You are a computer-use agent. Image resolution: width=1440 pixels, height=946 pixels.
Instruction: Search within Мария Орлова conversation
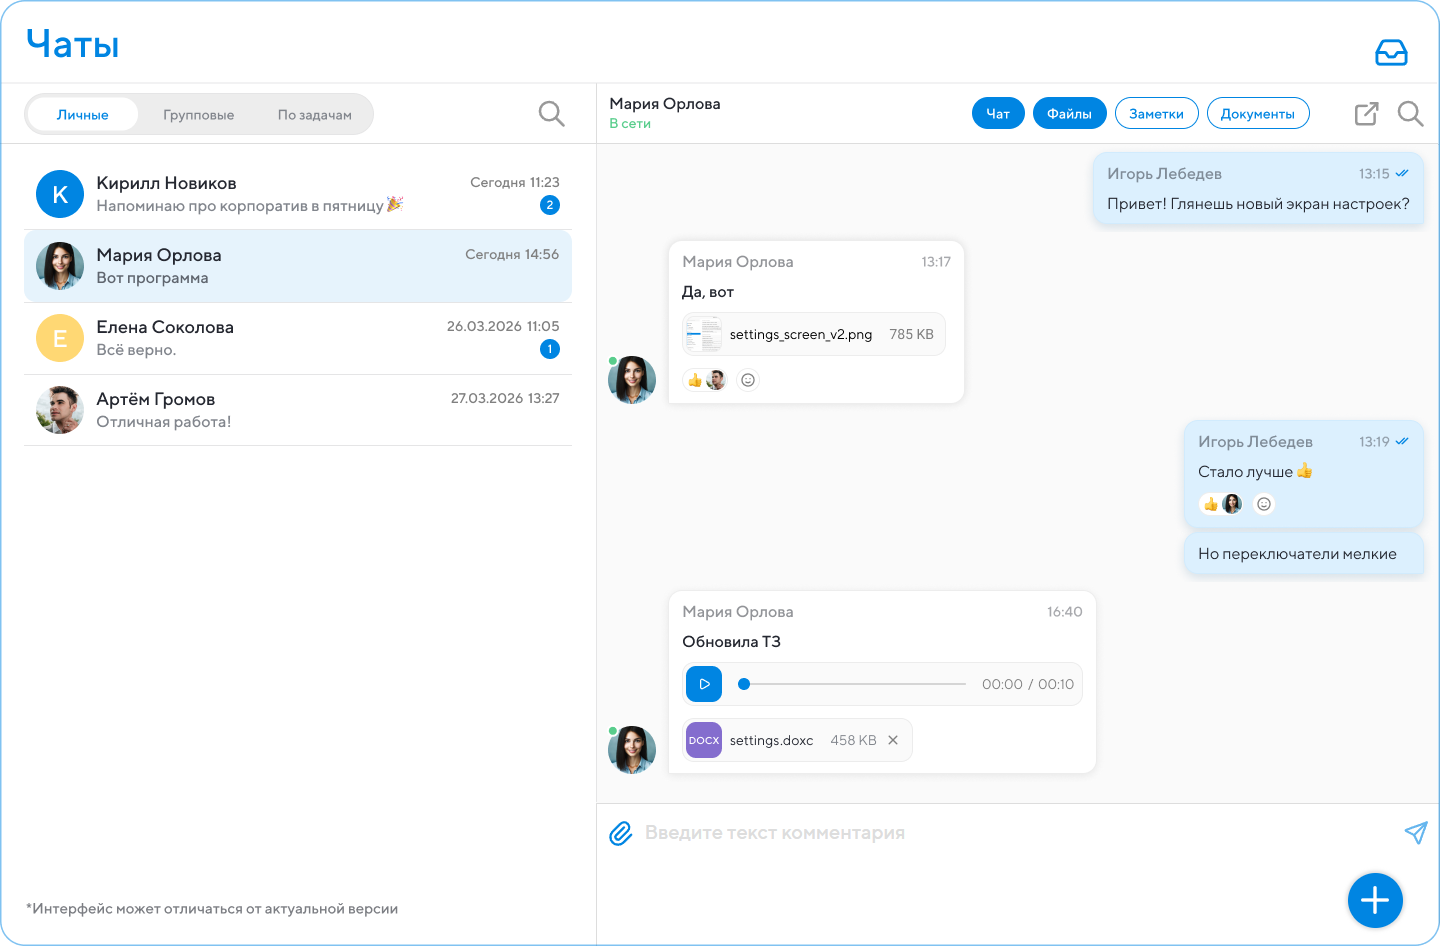point(1410,114)
